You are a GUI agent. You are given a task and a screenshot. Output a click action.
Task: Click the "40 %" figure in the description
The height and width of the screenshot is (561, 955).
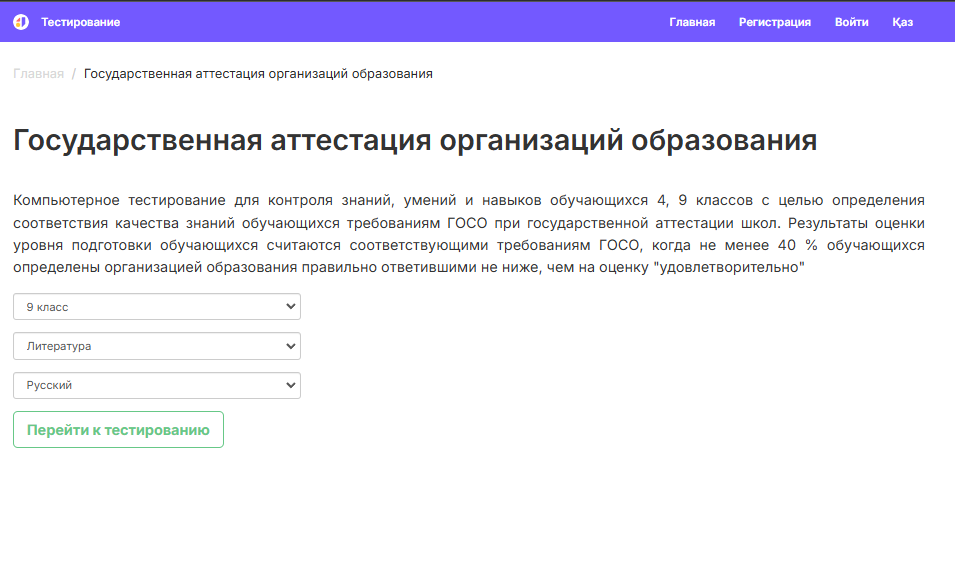784,245
